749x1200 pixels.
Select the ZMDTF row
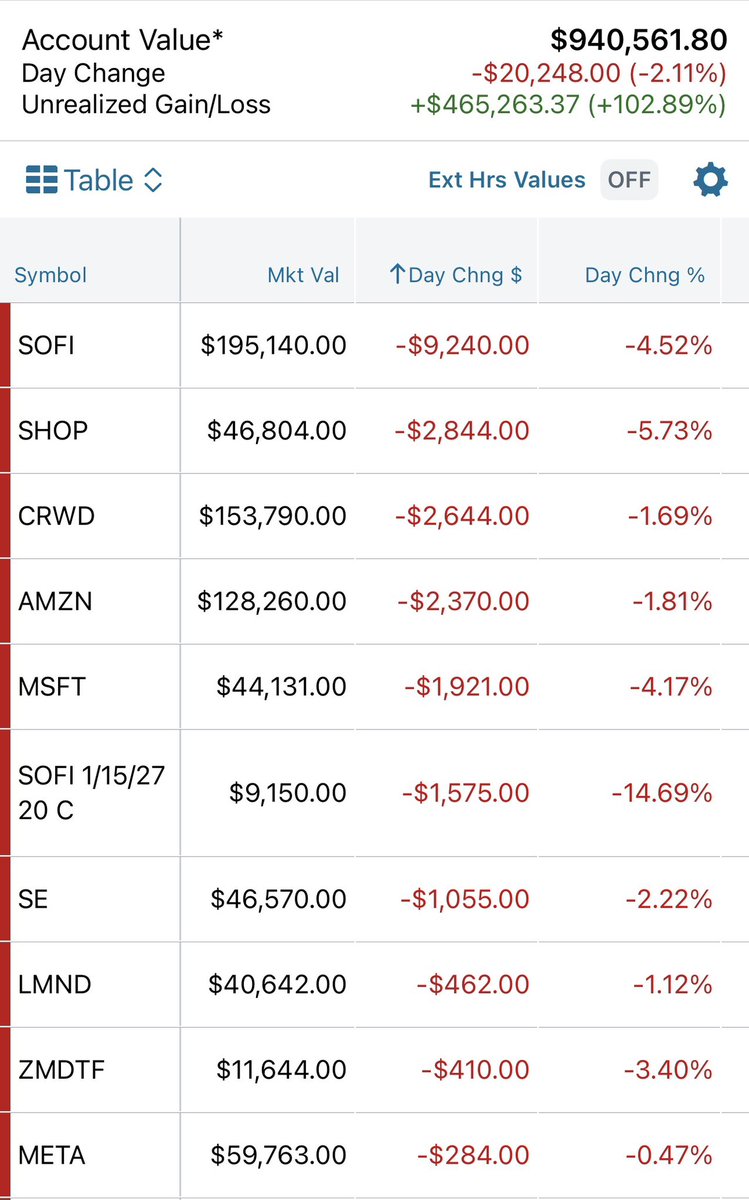[374, 1070]
